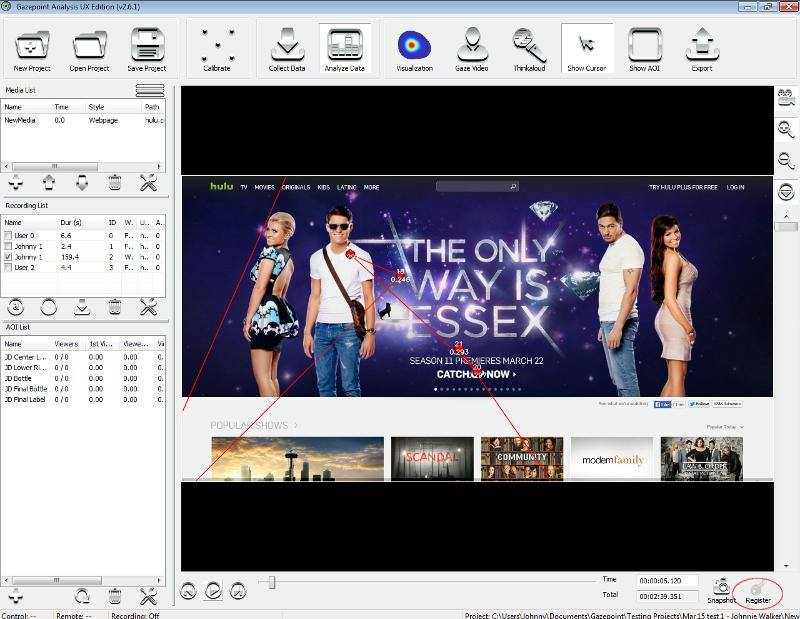Check the User 2 recording checkbox
The image size is (800, 619).
coord(8,267)
